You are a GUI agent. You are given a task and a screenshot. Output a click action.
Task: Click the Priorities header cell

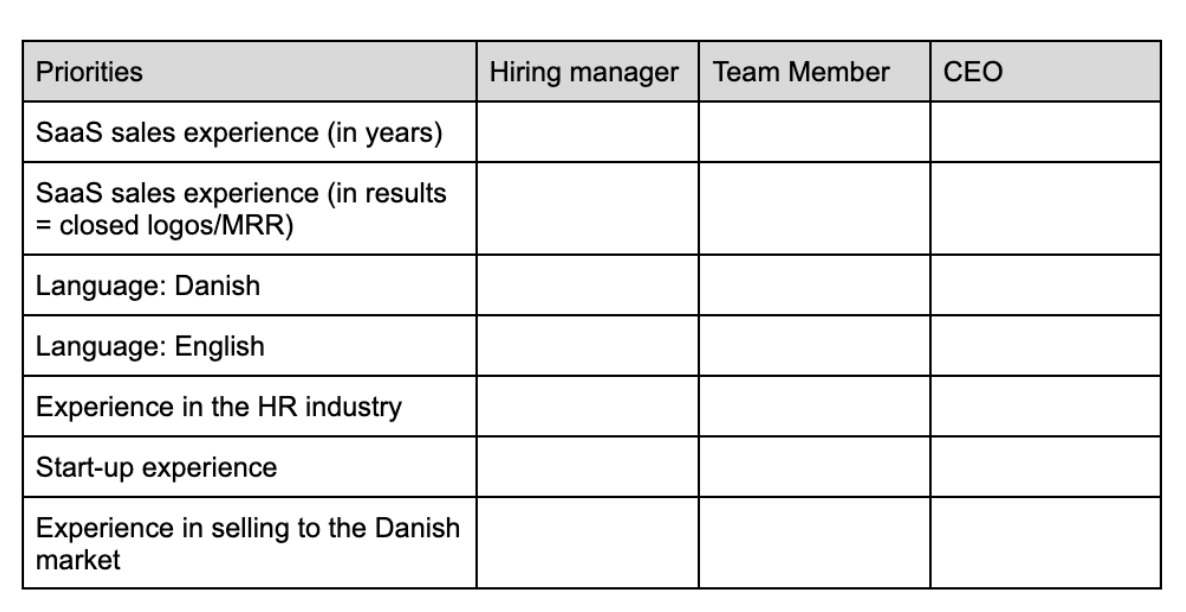(x=88, y=72)
